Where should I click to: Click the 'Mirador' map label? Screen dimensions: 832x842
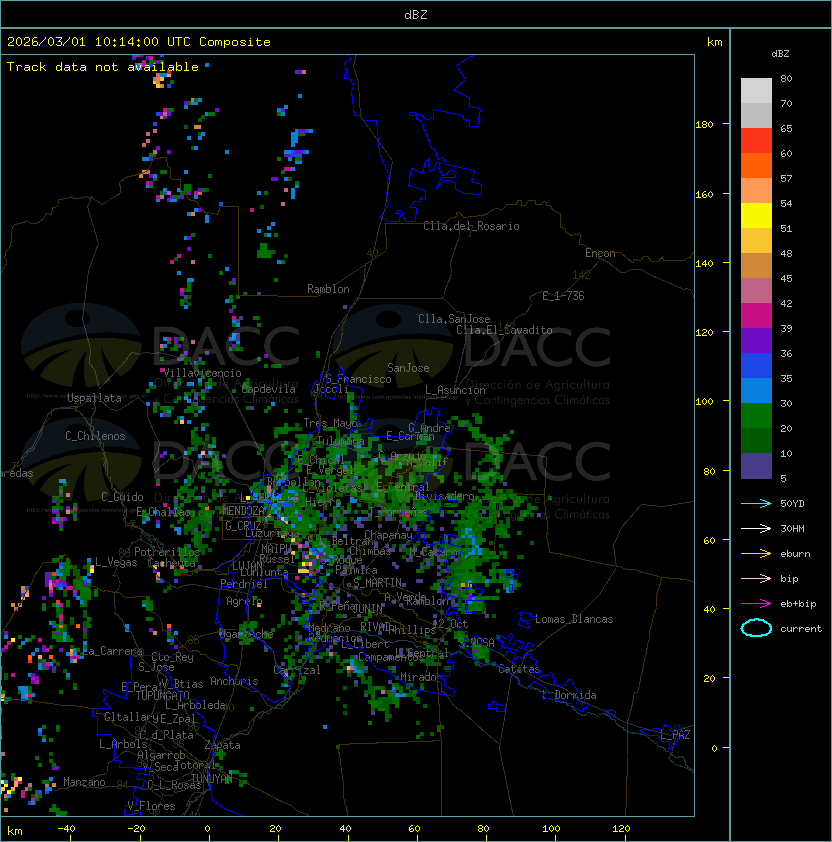(x=422, y=677)
